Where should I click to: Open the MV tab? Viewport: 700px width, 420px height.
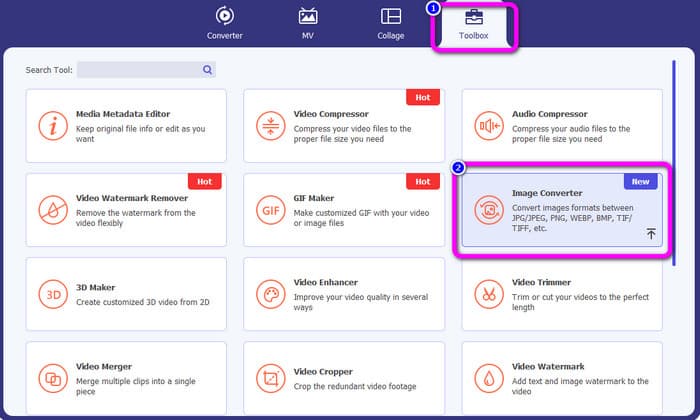click(x=308, y=24)
